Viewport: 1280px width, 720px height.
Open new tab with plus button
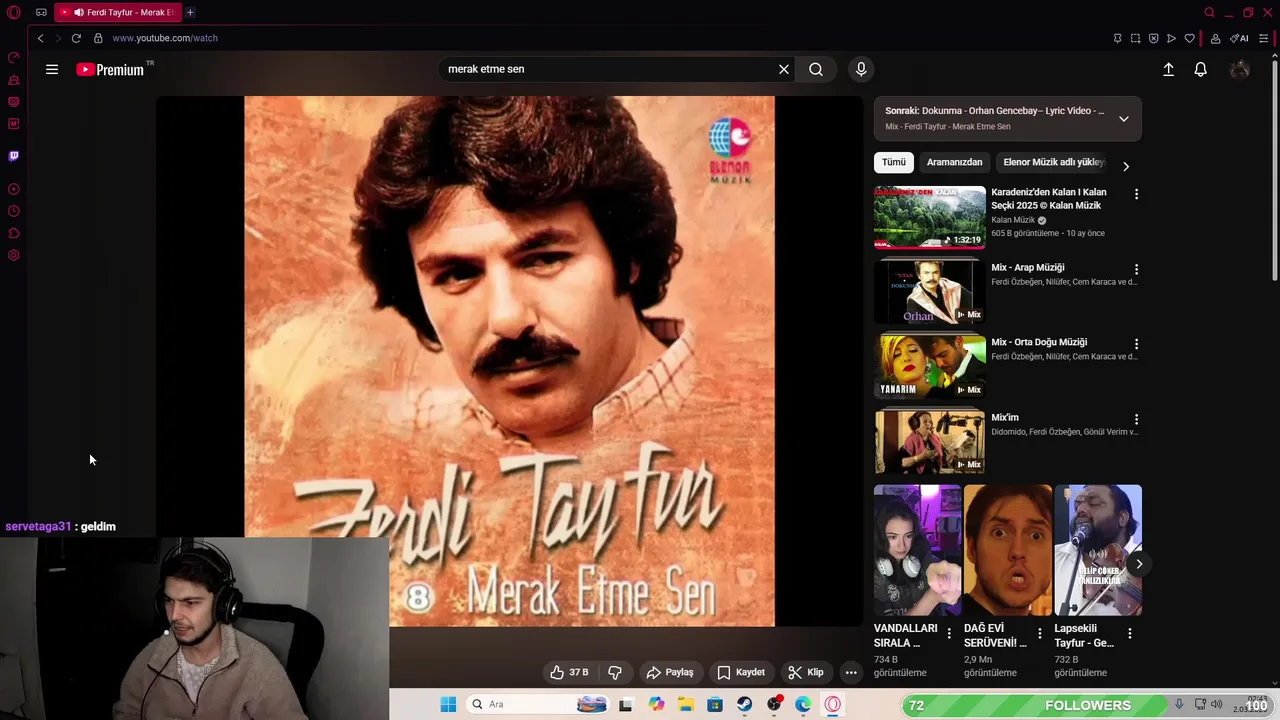[x=190, y=12]
